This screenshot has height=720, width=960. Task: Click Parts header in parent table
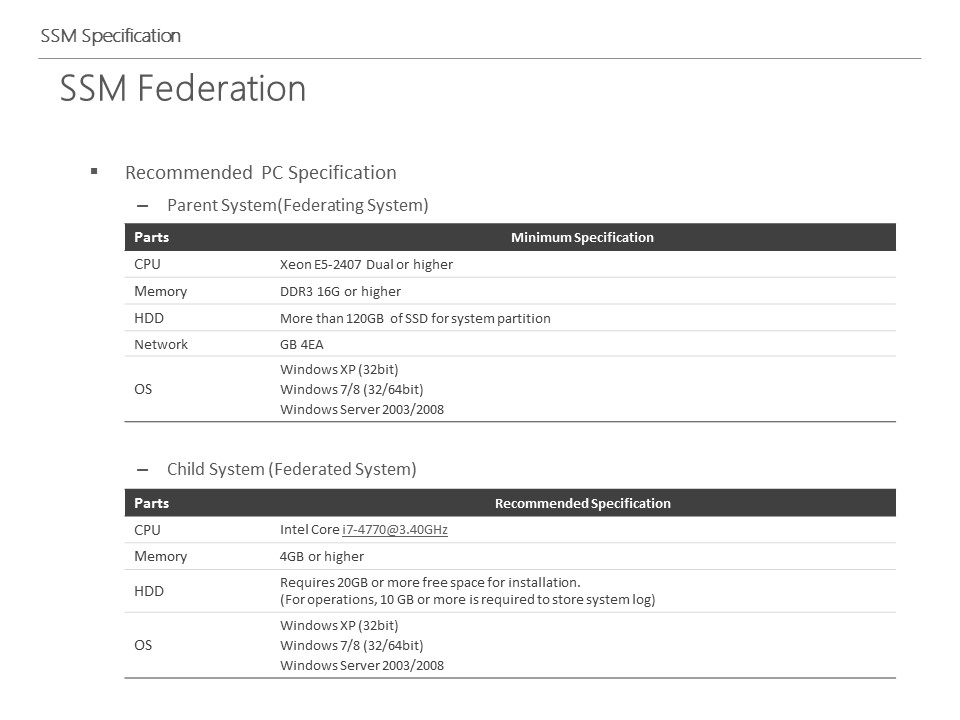pos(151,238)
